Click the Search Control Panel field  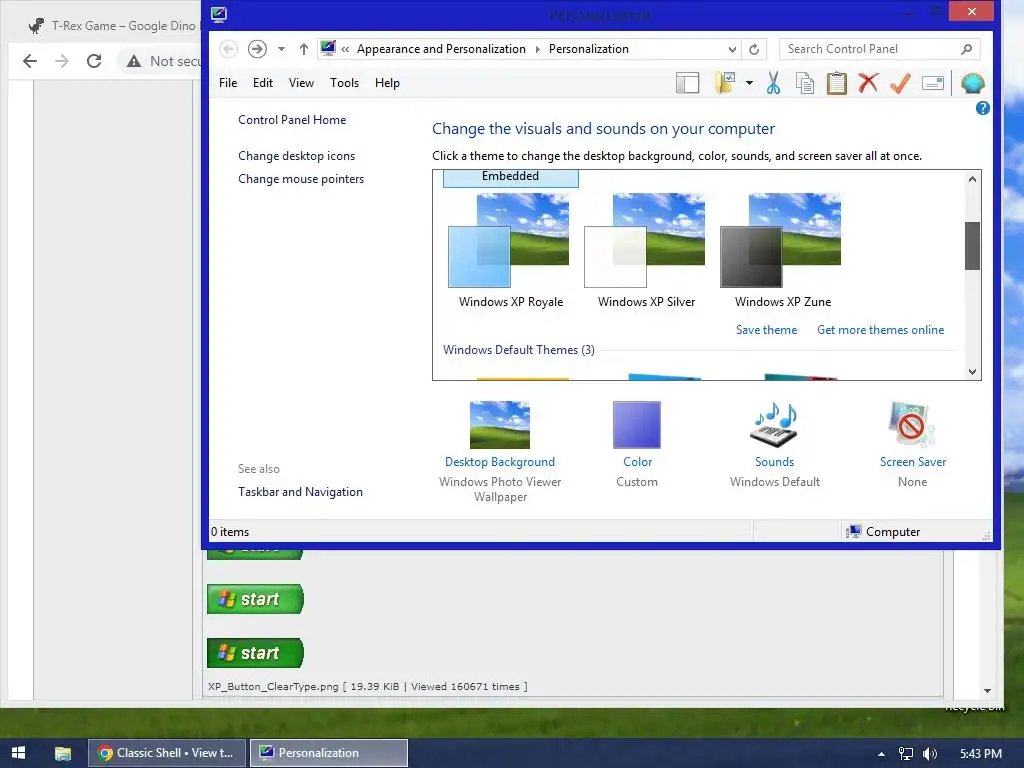tap(879, 49)
